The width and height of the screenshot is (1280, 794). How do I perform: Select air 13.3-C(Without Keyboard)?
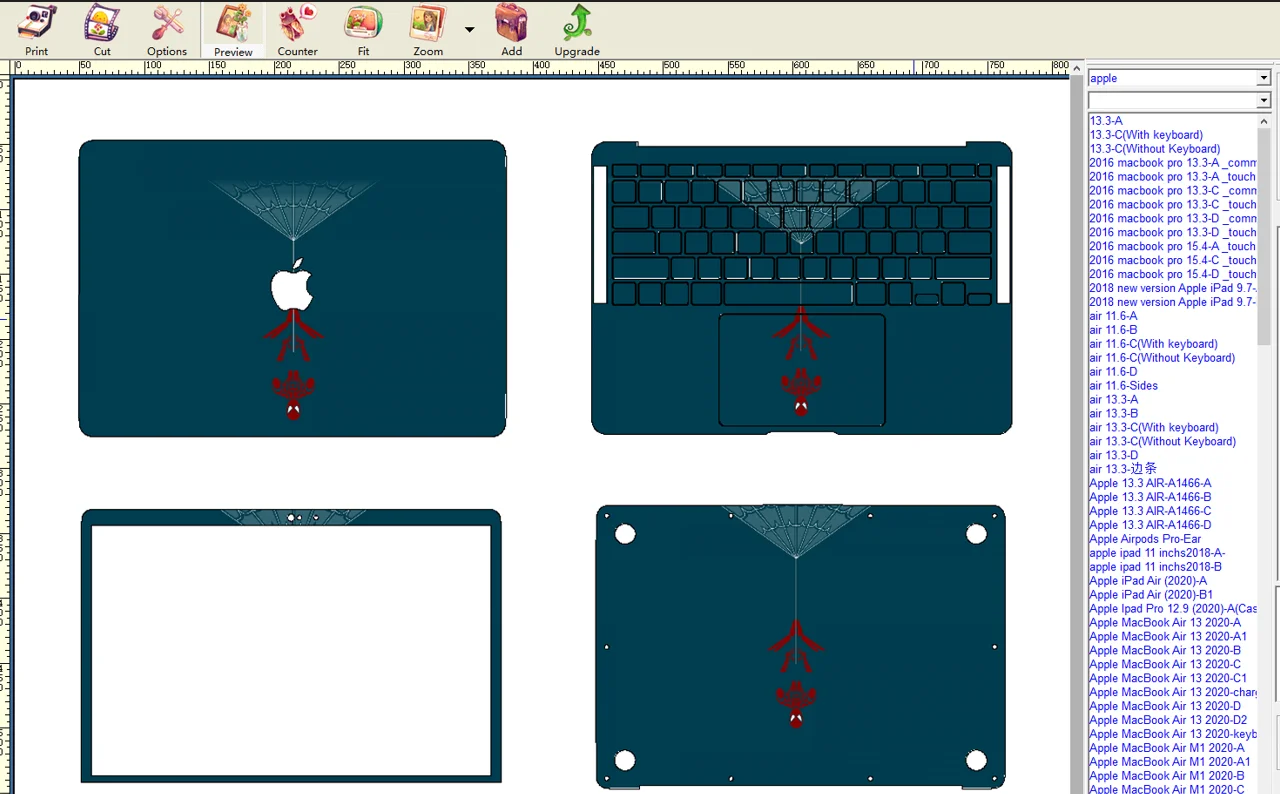[x=1162, y=442]
